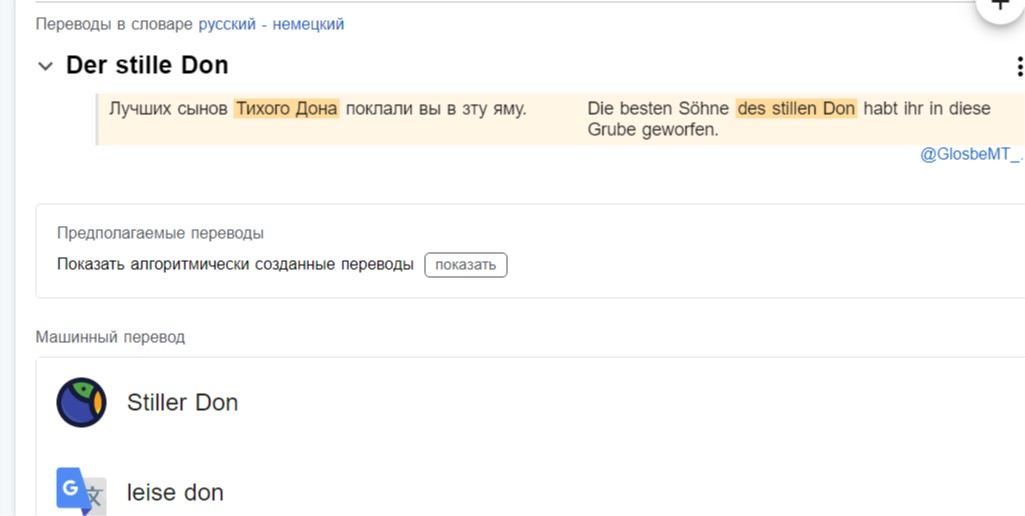Open the русский - немецкий dictionary link
This screenshot has height=516, width=1025.
[271, 24]
